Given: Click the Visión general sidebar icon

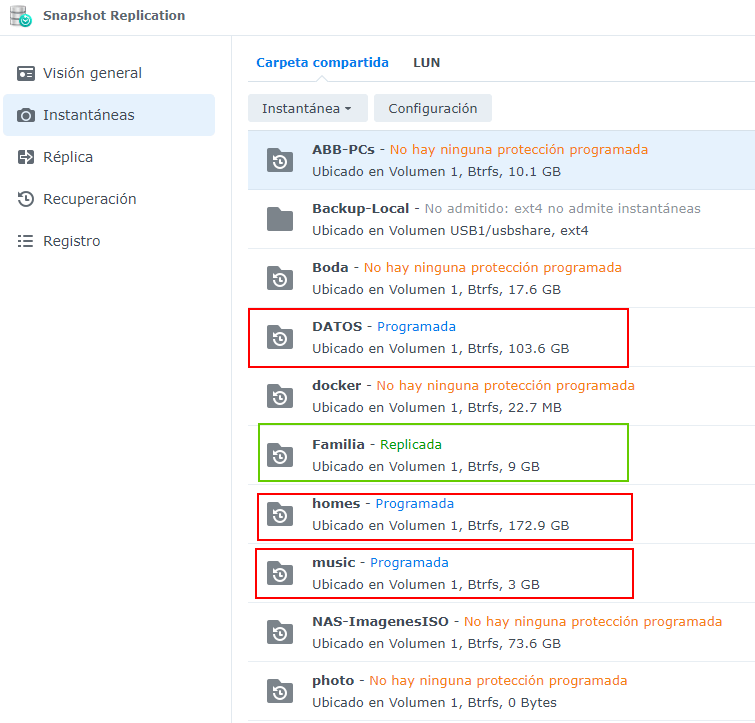Looking at the screenshot, I should click(26, 73).
